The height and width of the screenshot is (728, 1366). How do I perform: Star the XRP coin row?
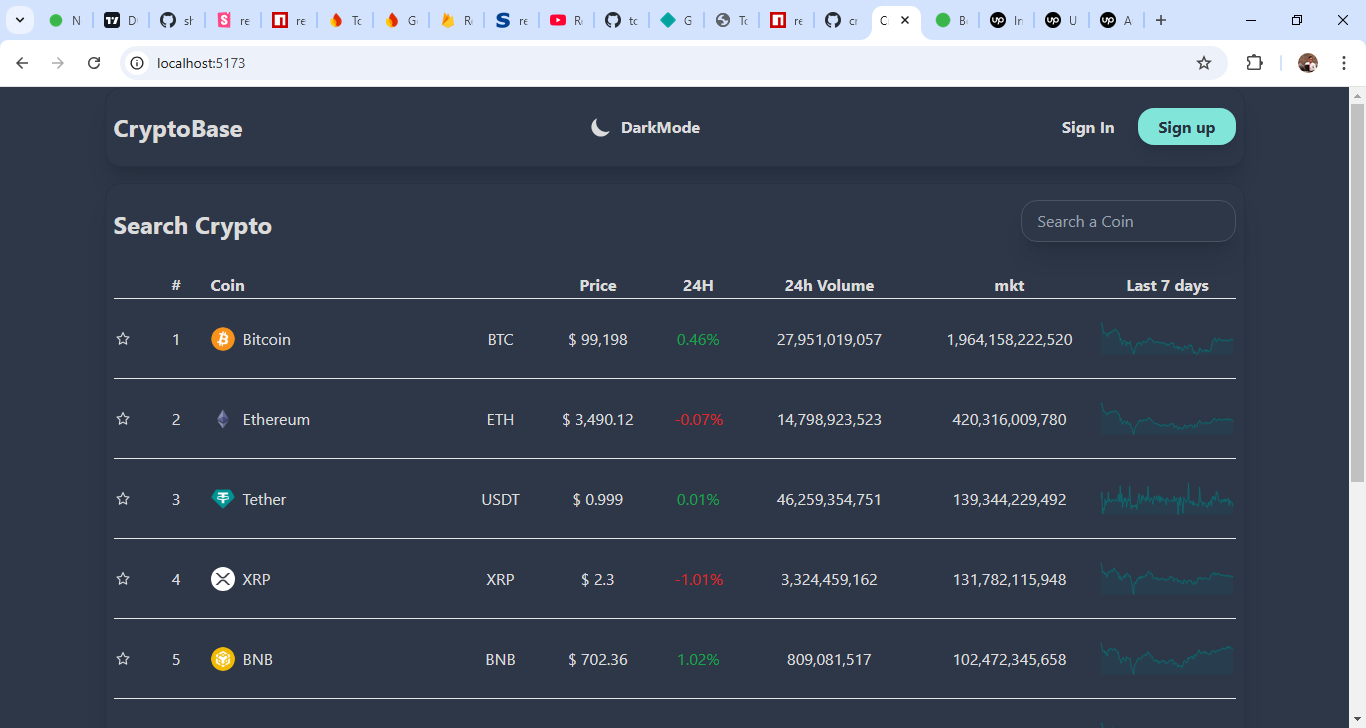(x=123, y=579)
